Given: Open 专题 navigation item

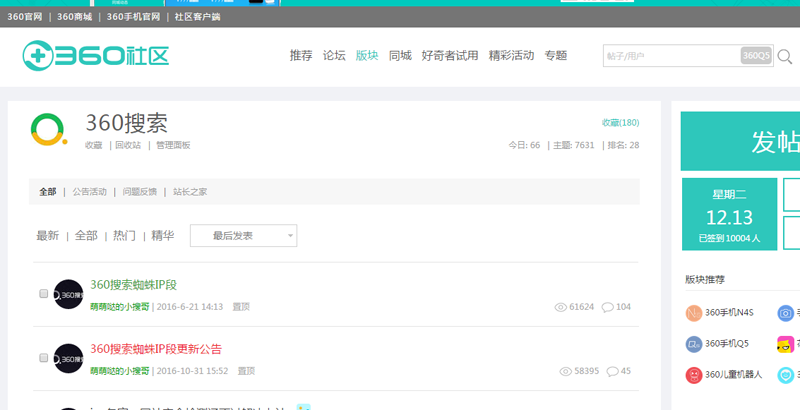Looking at the screenshot, I should pyautogui.click(x=556, y=56).
